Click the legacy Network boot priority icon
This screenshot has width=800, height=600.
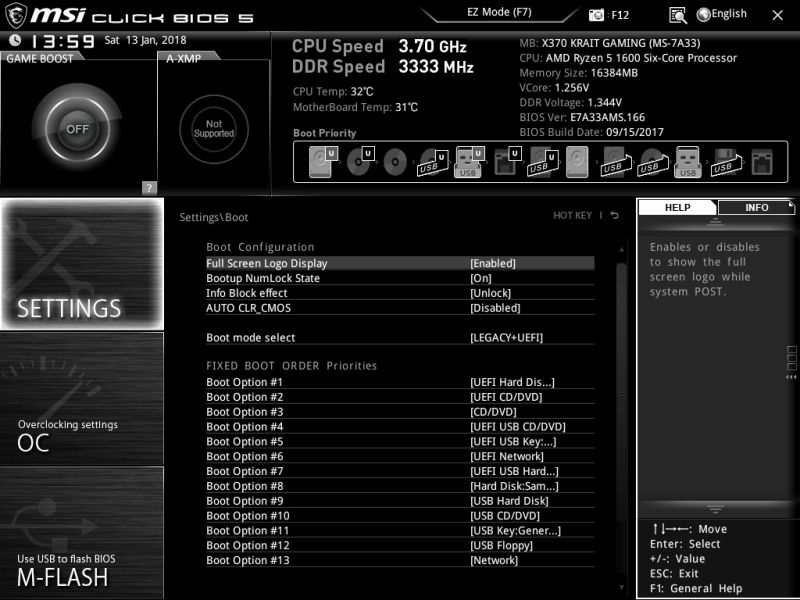point(762,162)
